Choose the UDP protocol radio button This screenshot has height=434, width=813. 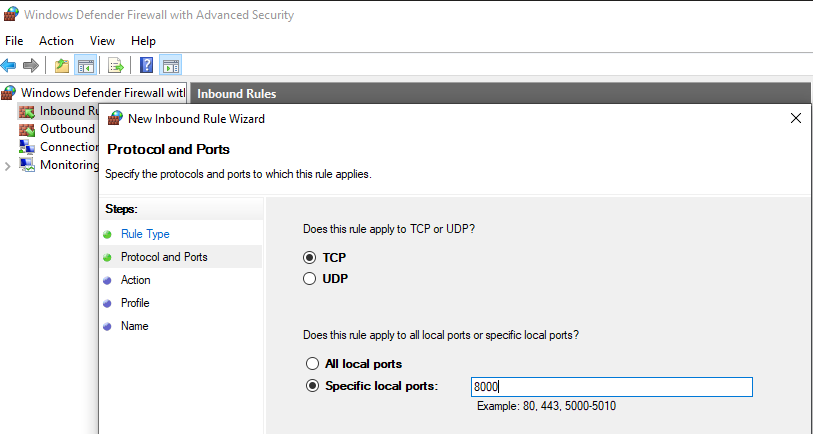pos(310,279)
